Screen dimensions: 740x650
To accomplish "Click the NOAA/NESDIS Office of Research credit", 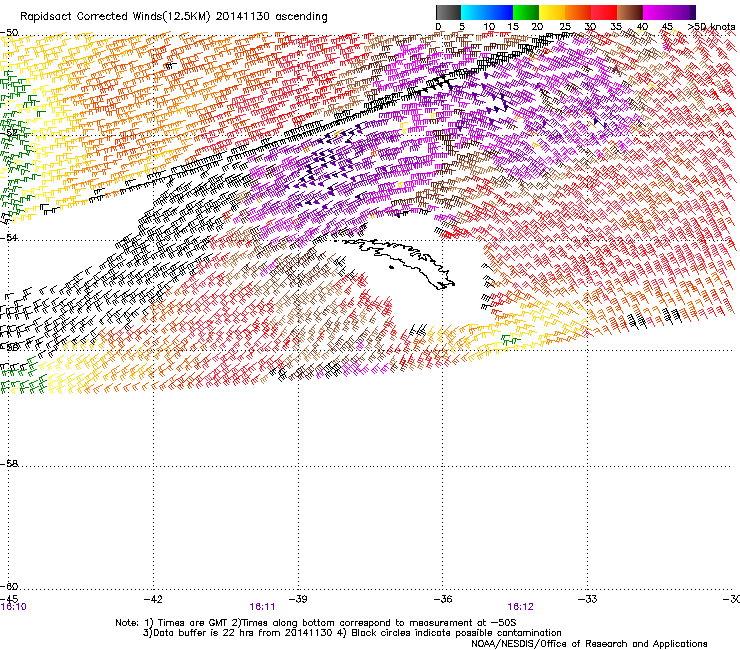I will (x=589, y=644).
